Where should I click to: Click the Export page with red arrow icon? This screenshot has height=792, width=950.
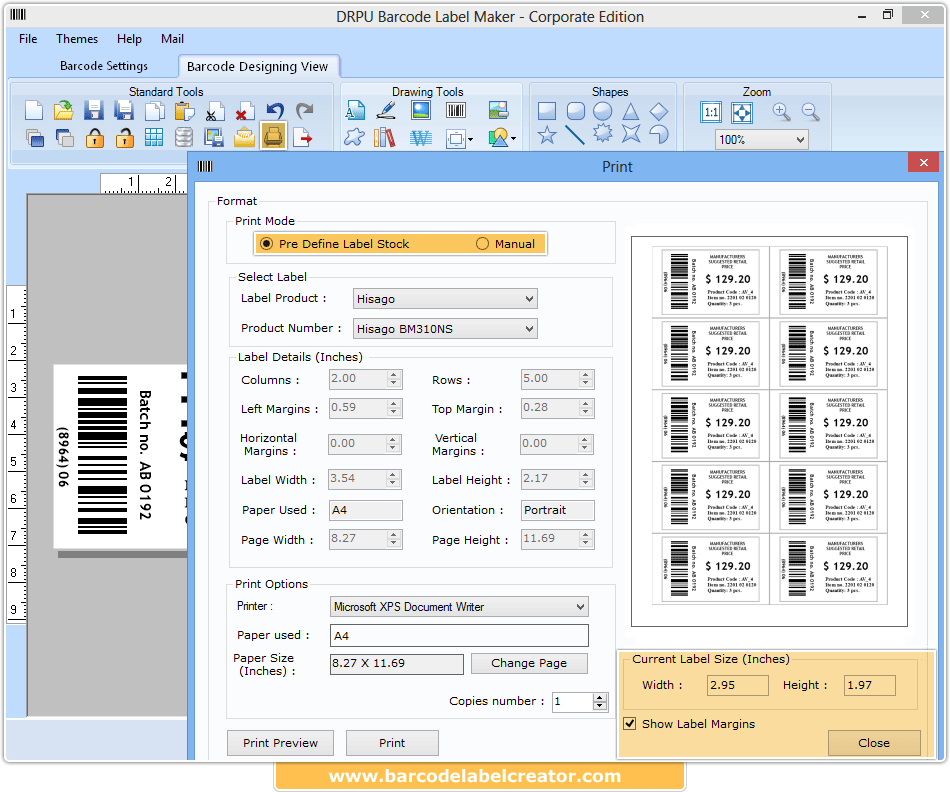(x=303, y=138)
